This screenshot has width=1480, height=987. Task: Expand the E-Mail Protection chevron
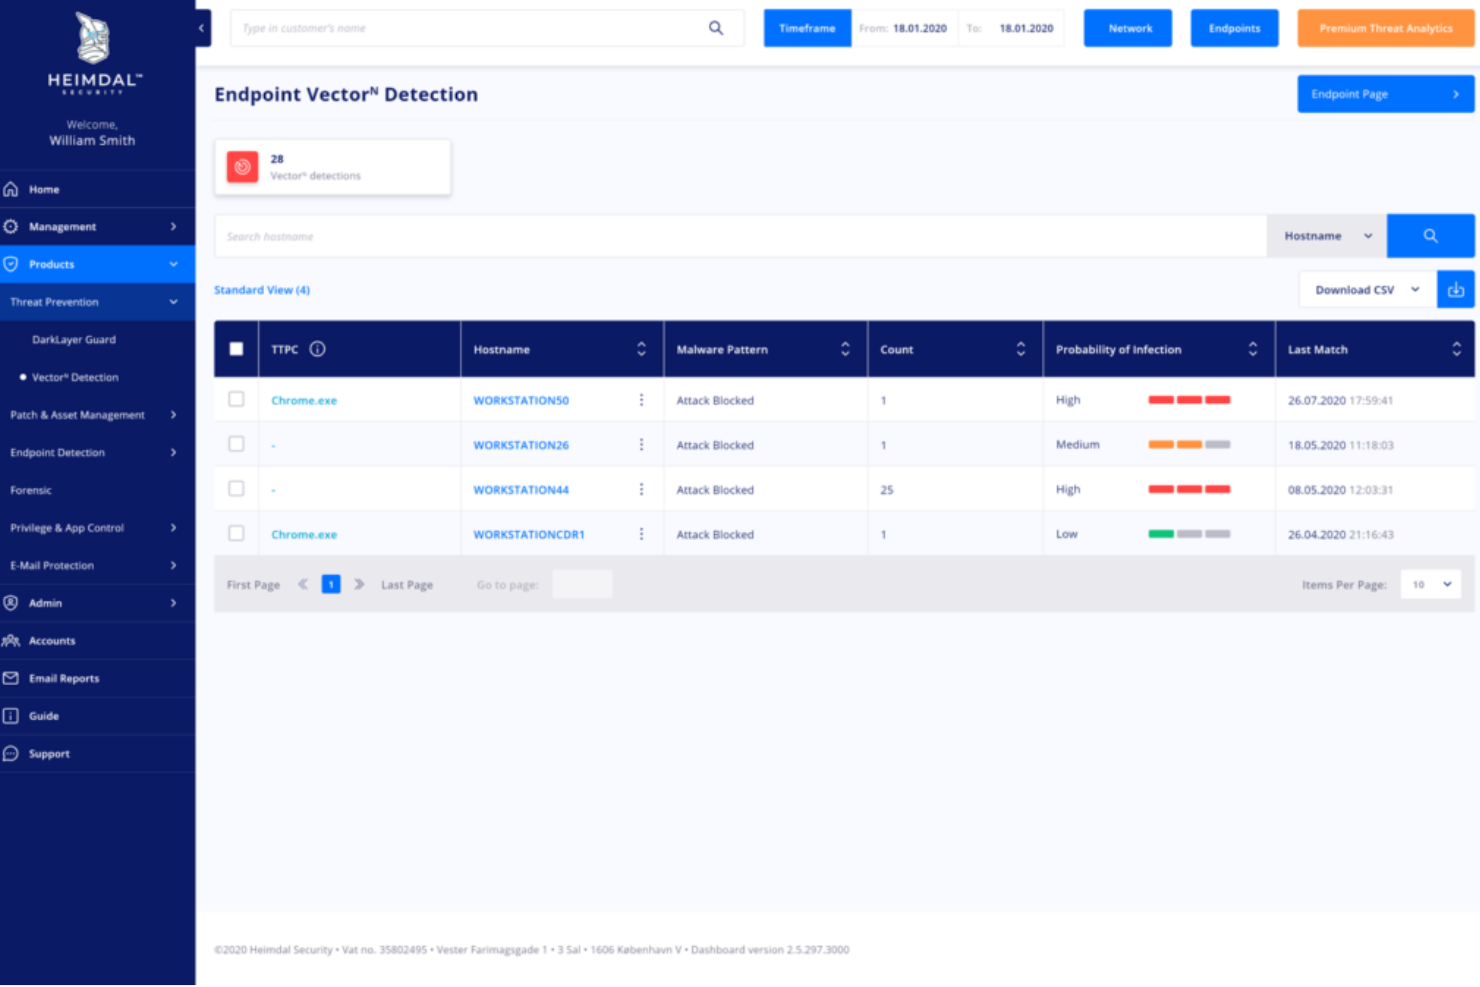pos(173,566)
